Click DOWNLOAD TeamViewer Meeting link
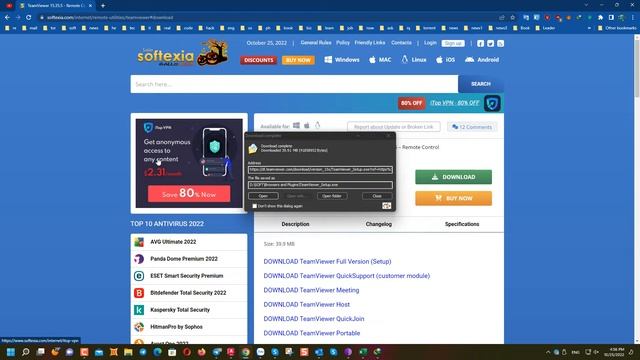The width and height of the screenshot is (640, 360). tap(311, 290)
